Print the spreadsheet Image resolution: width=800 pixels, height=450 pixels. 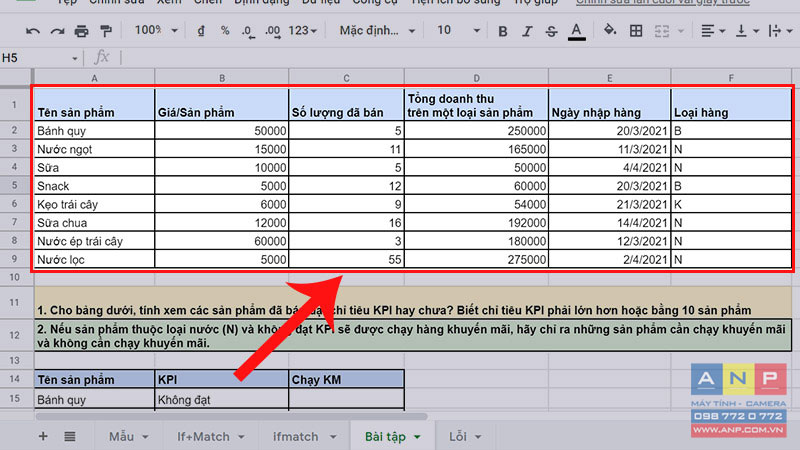pyautogui.click(x=81, y=31)
